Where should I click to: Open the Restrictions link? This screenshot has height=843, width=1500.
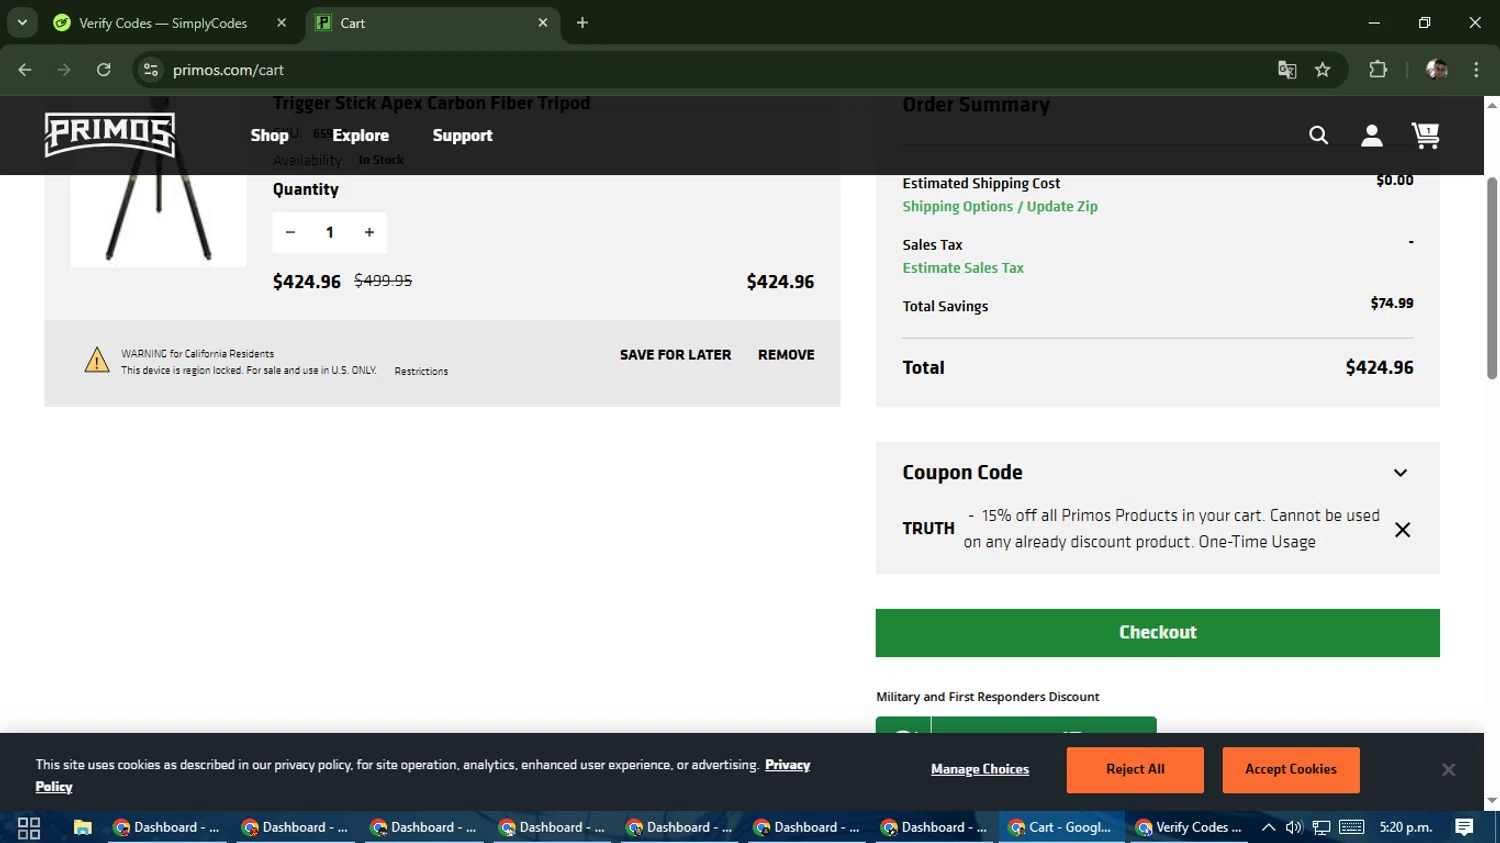[421, 371]
